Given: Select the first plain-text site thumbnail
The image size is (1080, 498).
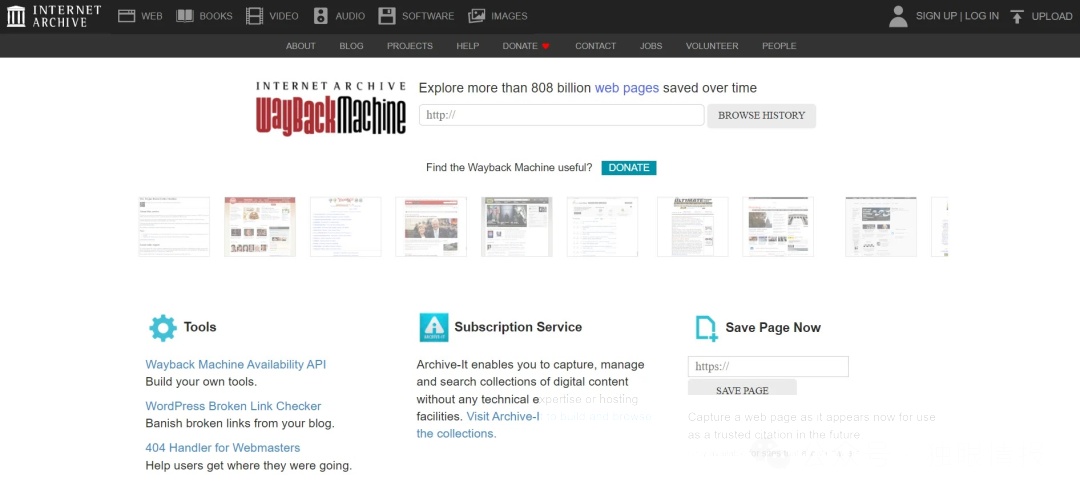Looking at the screenshot, I should [x=174, y=227].
